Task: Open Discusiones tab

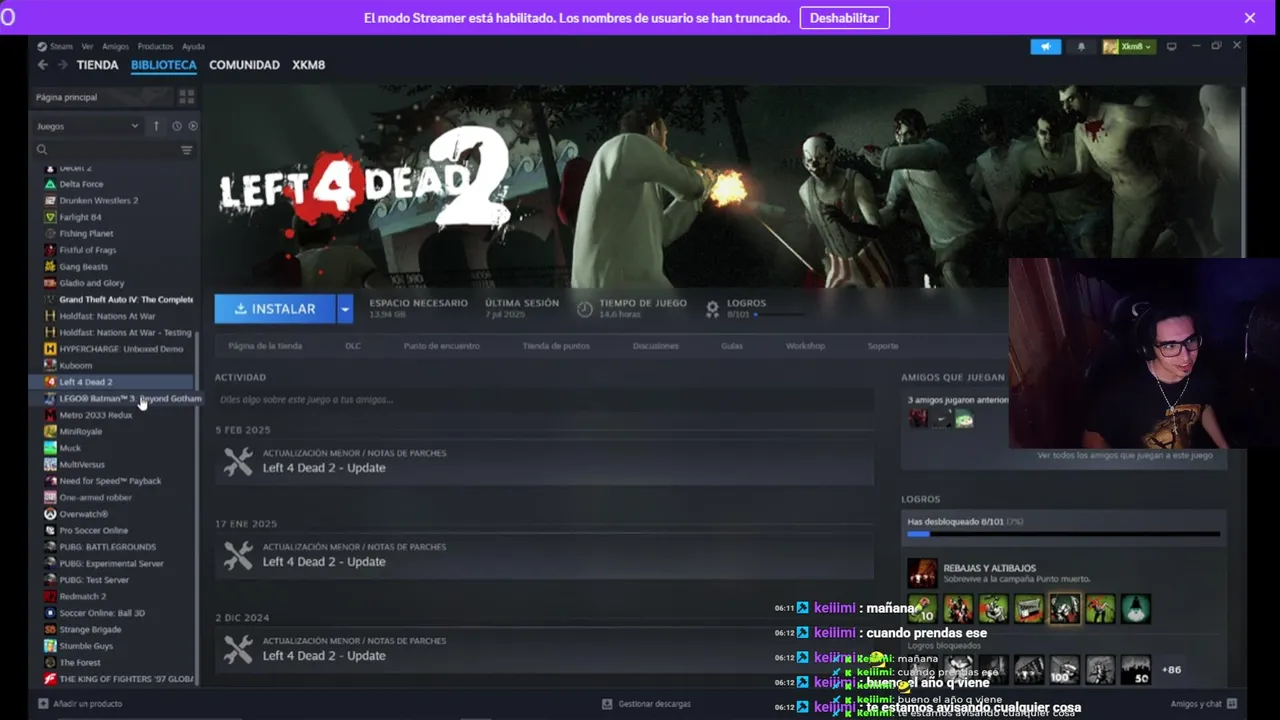Action: [x=655, y=346]
